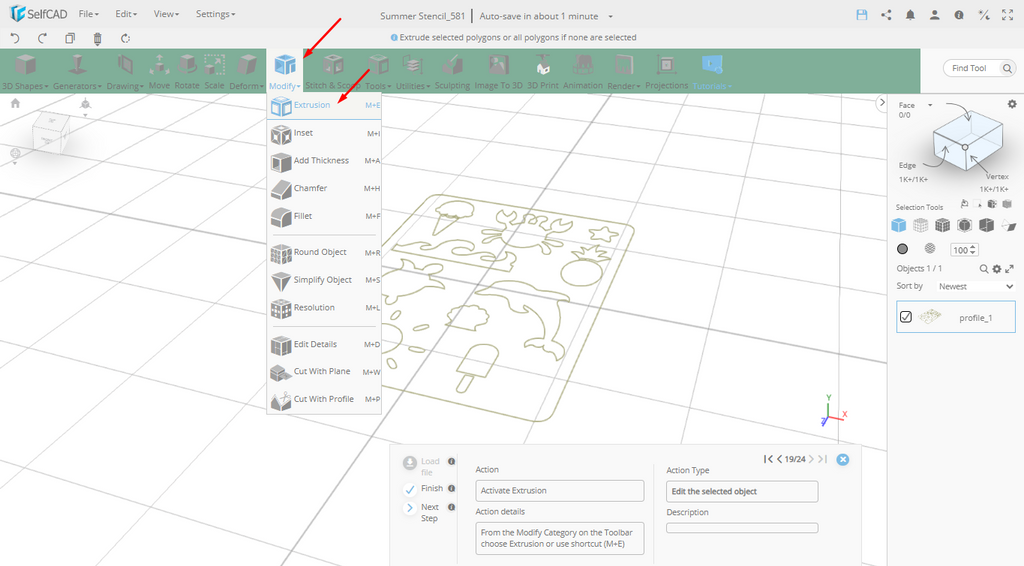This screenshot has height=566, width=1024.
Task: Go to home view icon
Action: (x=15, y=103)
